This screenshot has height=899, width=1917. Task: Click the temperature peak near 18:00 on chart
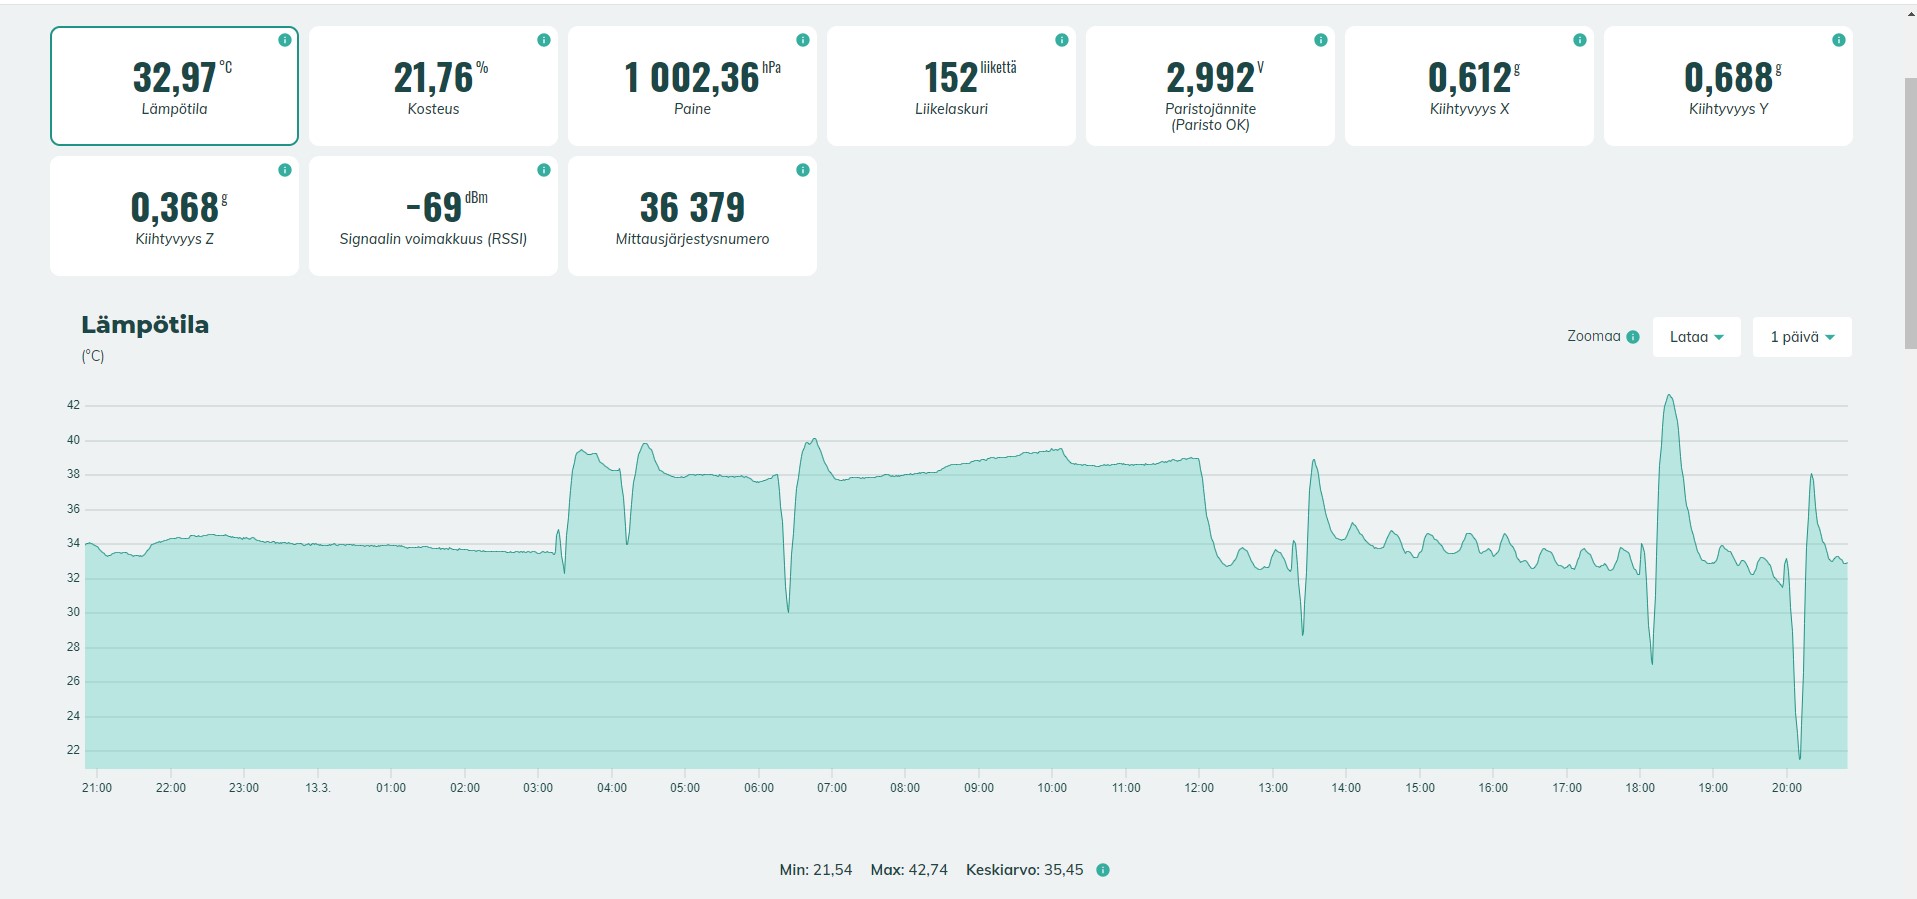(1669, 397)
